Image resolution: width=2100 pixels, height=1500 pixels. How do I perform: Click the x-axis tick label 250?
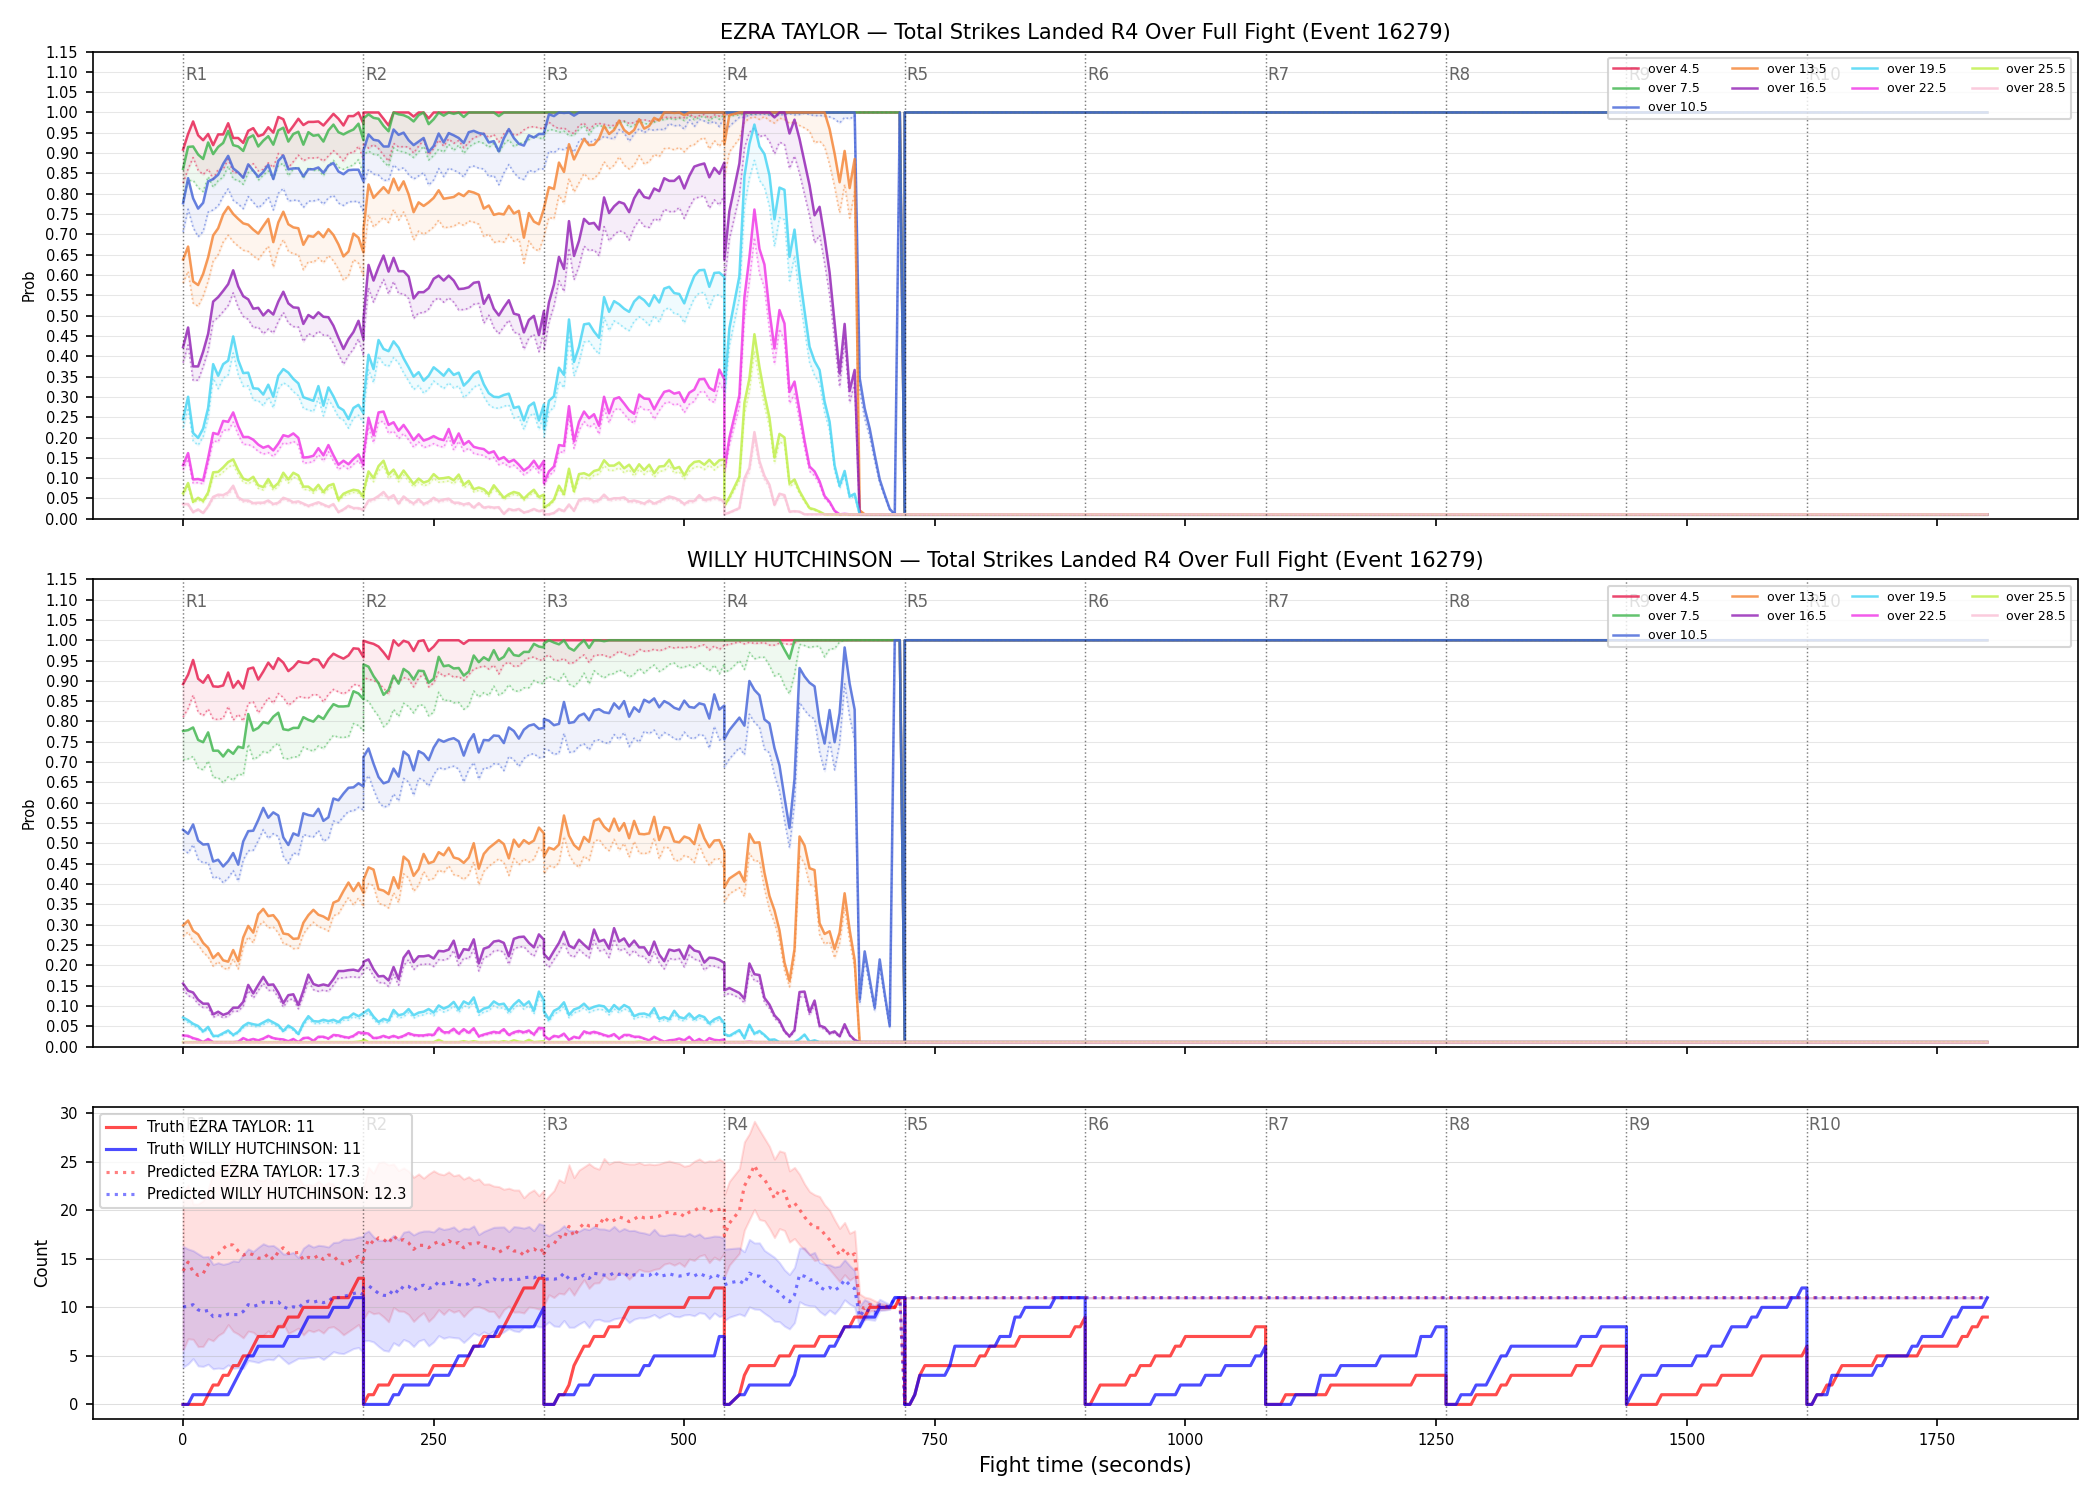433,1440
